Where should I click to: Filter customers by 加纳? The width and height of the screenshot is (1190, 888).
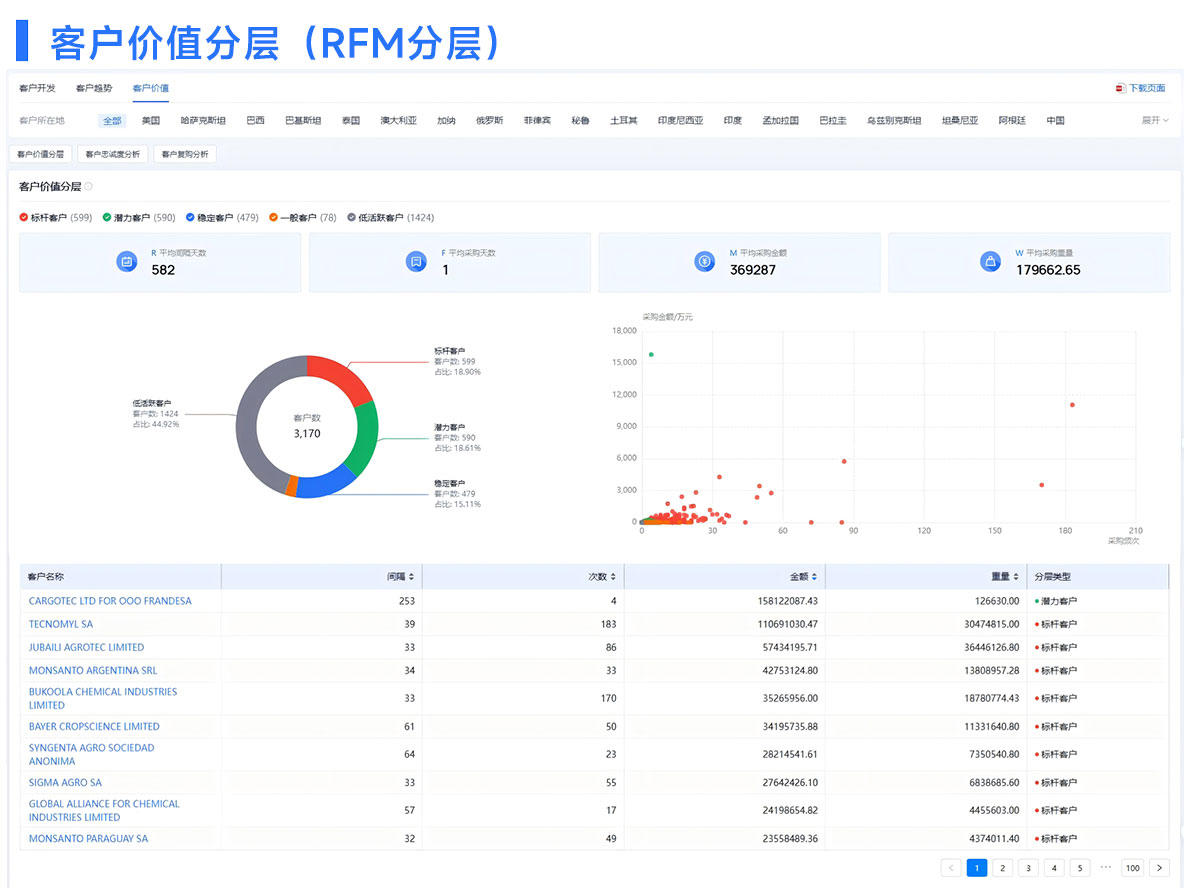(446, 121)
